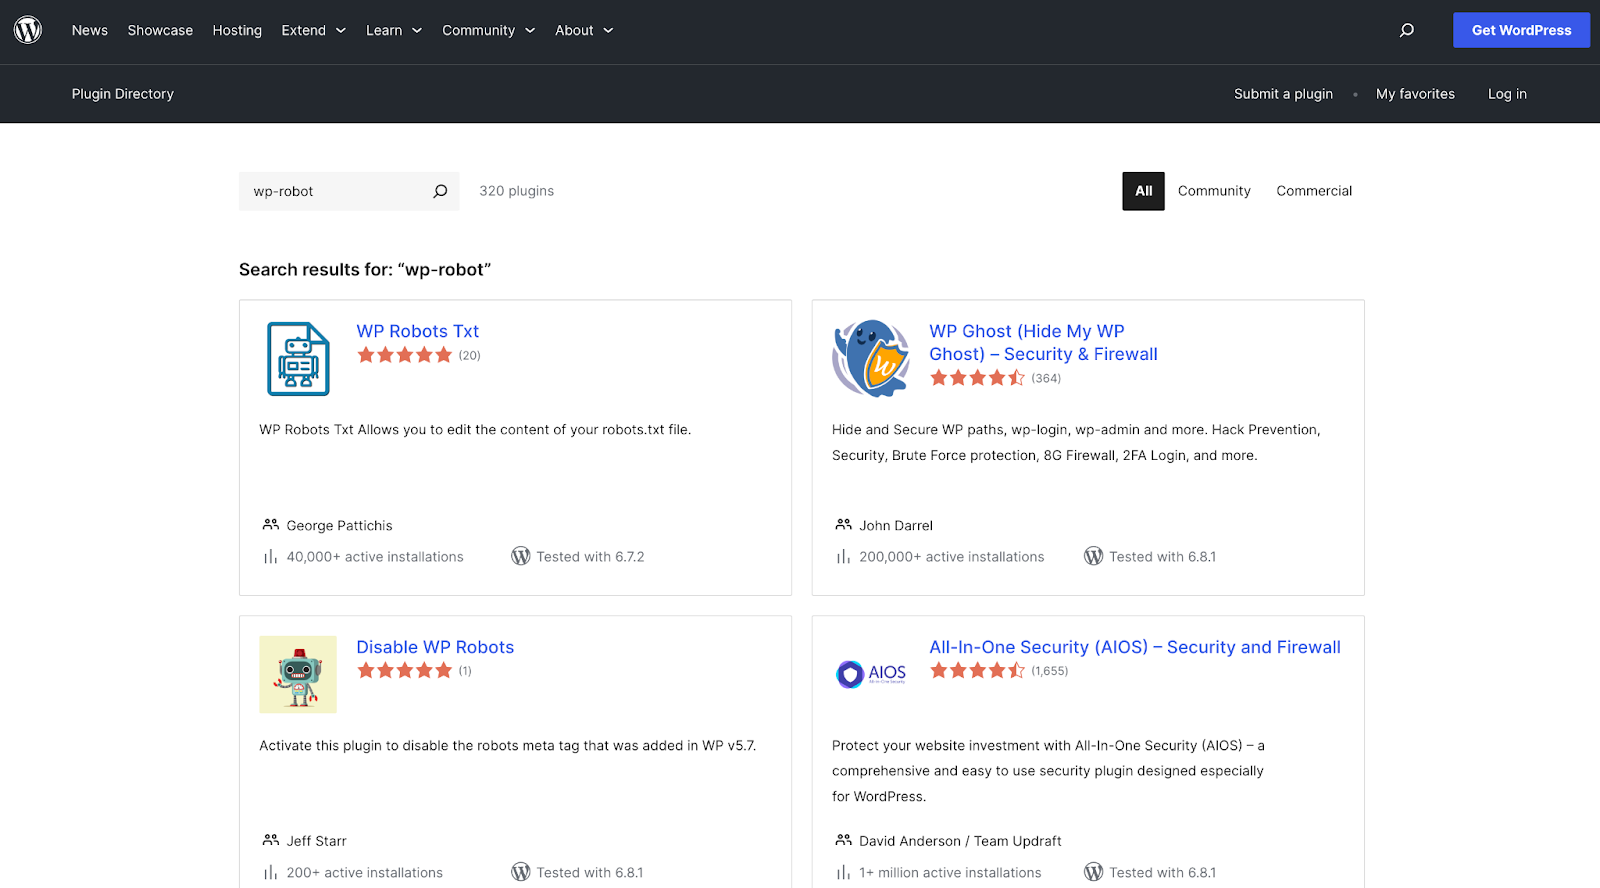Image resolution: width=1600 pixels, height=888 pixels.
Task: Click Log in link
Action: coord(1507,94)
